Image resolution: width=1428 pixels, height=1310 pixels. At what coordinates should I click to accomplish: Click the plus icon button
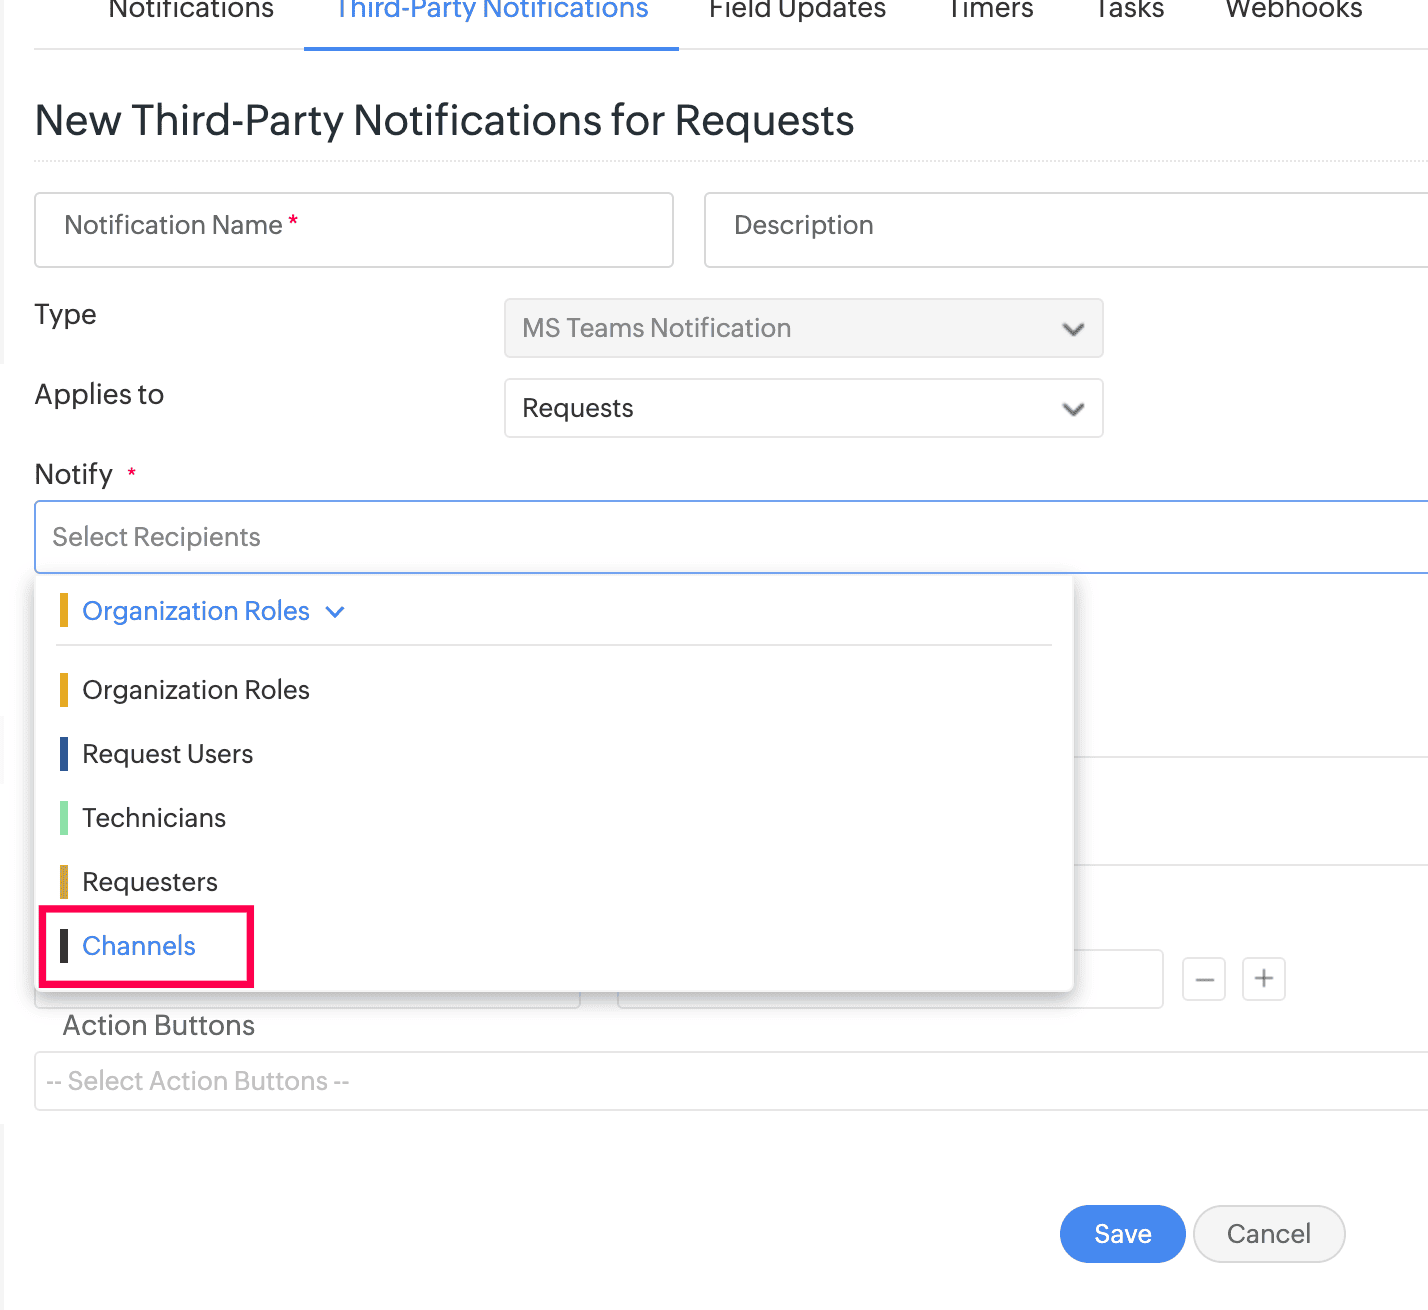point(1264,978)
